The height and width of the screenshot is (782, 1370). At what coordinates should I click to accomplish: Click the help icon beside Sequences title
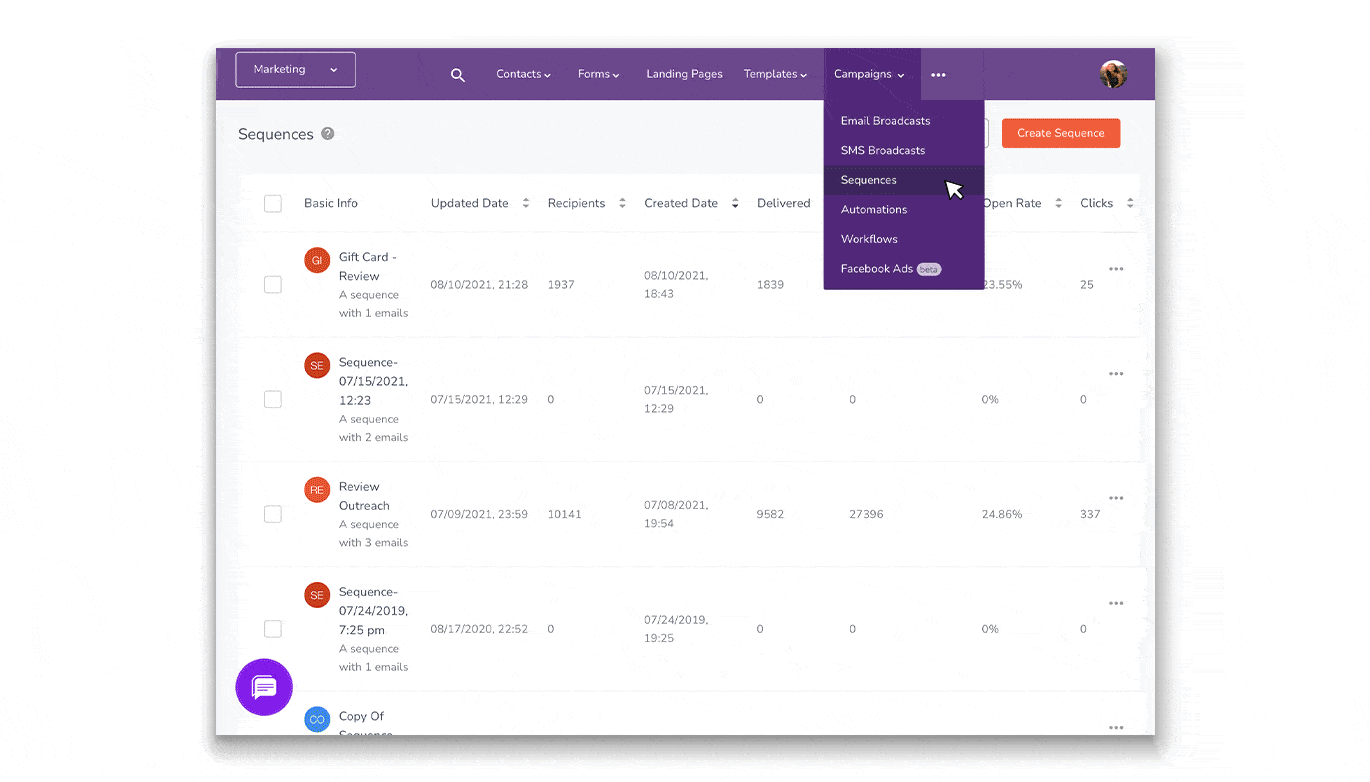coord(327,134)
